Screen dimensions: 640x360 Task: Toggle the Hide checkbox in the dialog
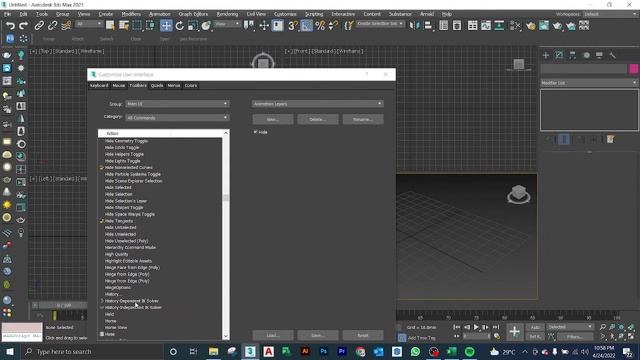tap(256, 132)
